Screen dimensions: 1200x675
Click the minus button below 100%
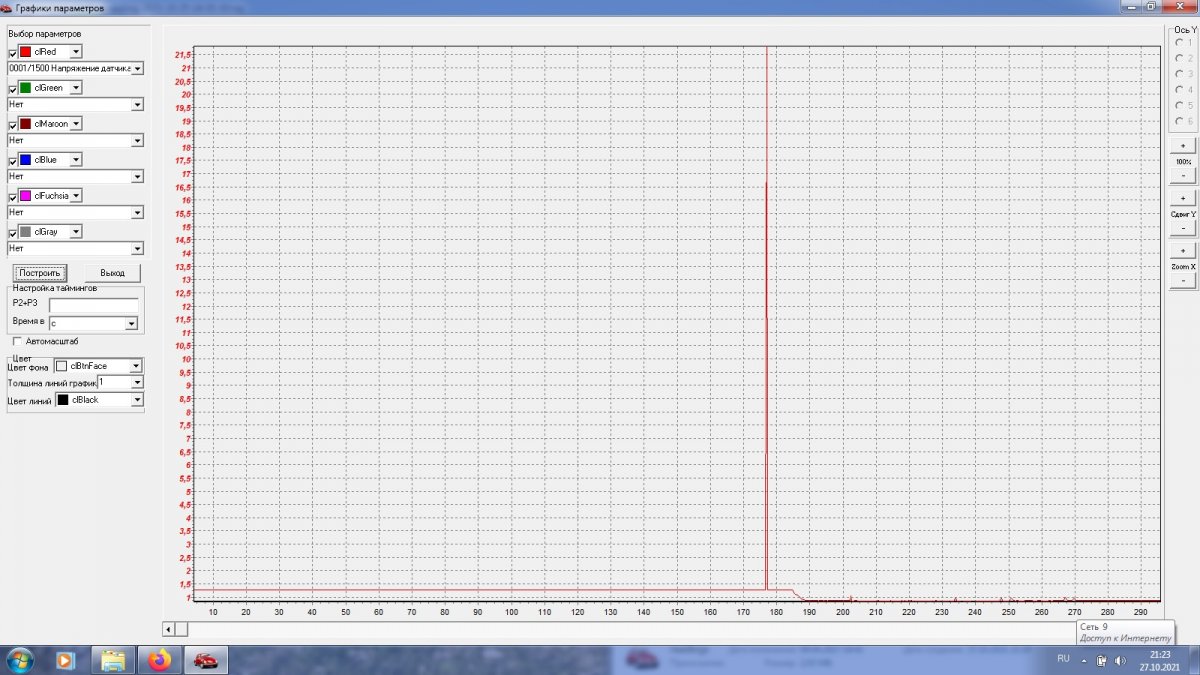click(1182, 176)
